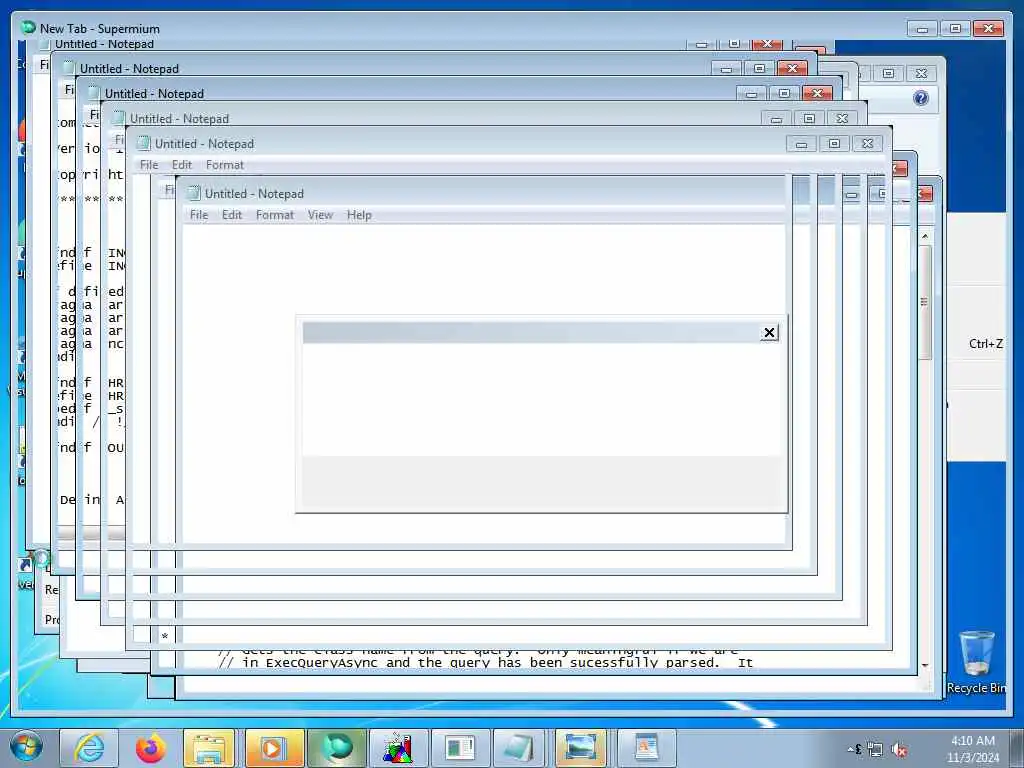1024x768 pixels.
Task: Open Format menu in the frontmost Notepad
Action: [x=274, y=215]
